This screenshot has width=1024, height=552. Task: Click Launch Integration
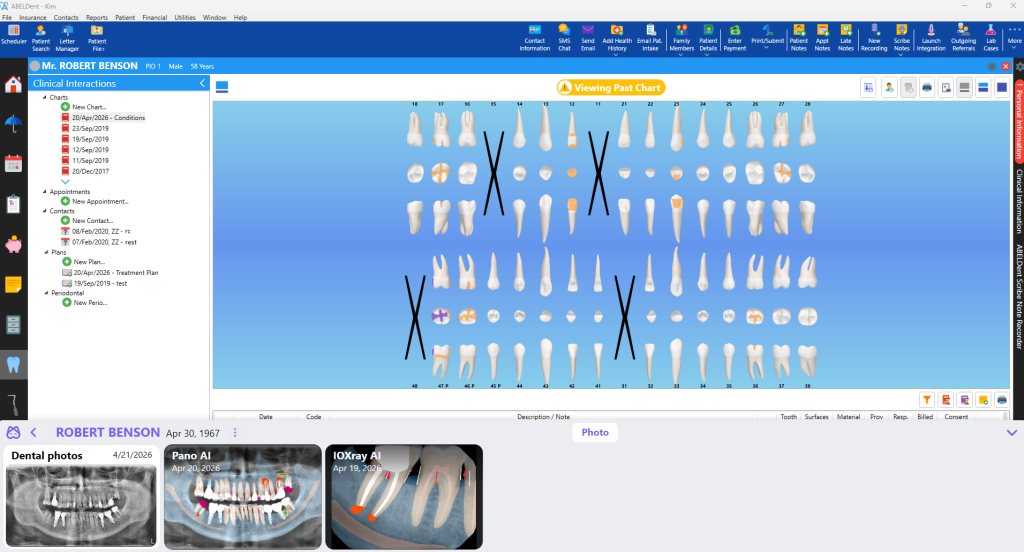[x=931, y=38]
